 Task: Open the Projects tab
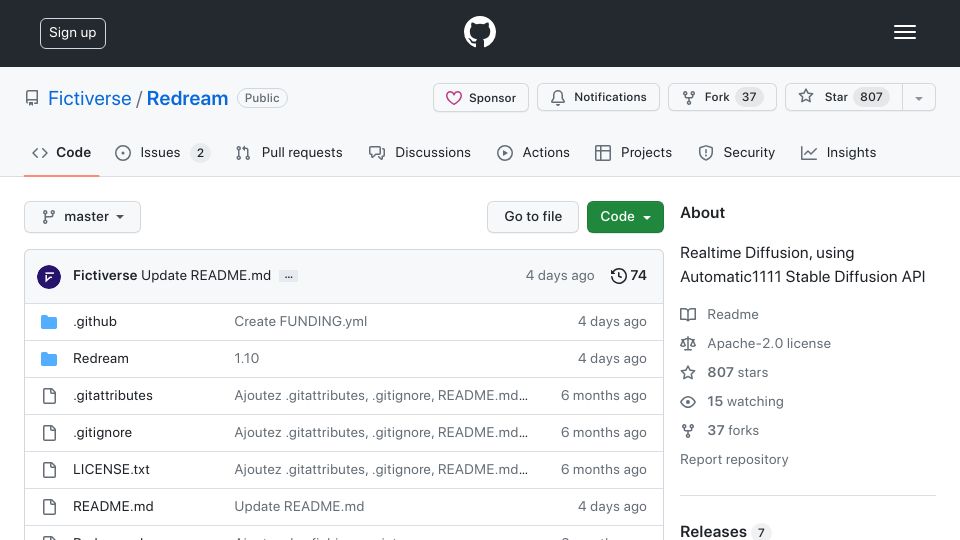tap(633, 152)
